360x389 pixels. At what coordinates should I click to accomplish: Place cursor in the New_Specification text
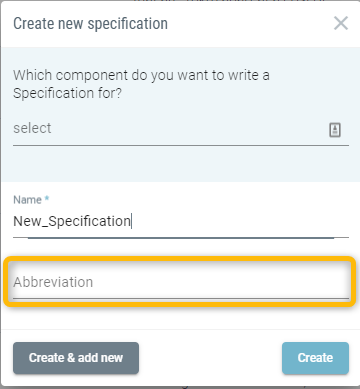[72, 221]
